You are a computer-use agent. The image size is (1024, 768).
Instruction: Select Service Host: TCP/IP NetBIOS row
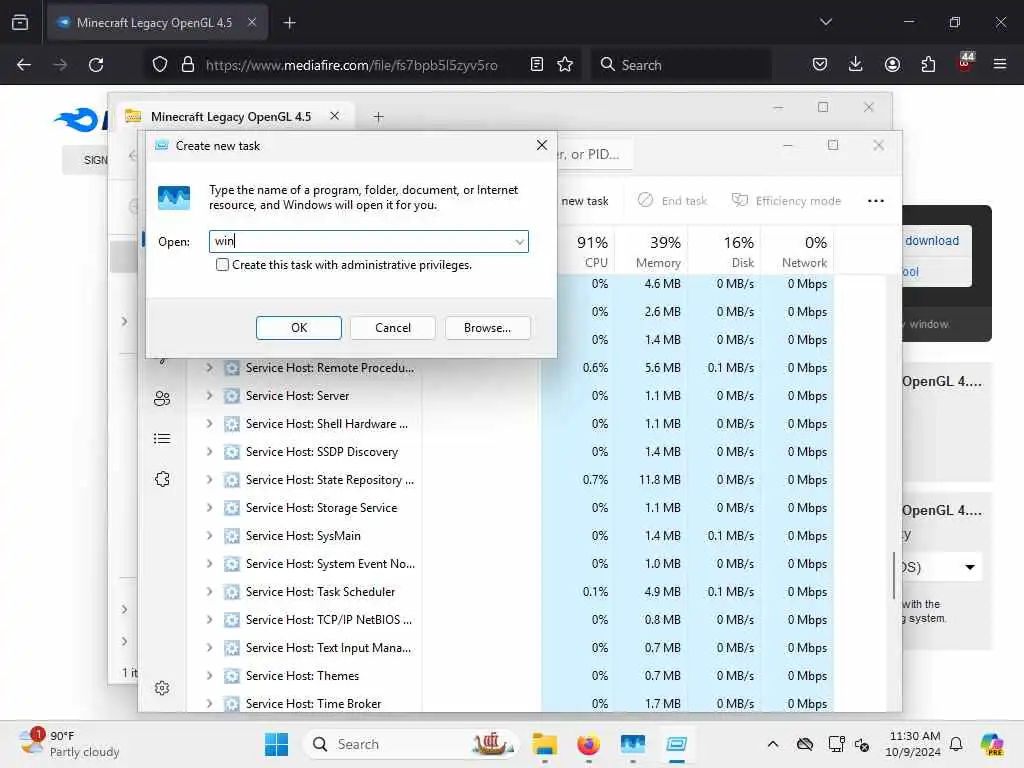click(509, 620)
